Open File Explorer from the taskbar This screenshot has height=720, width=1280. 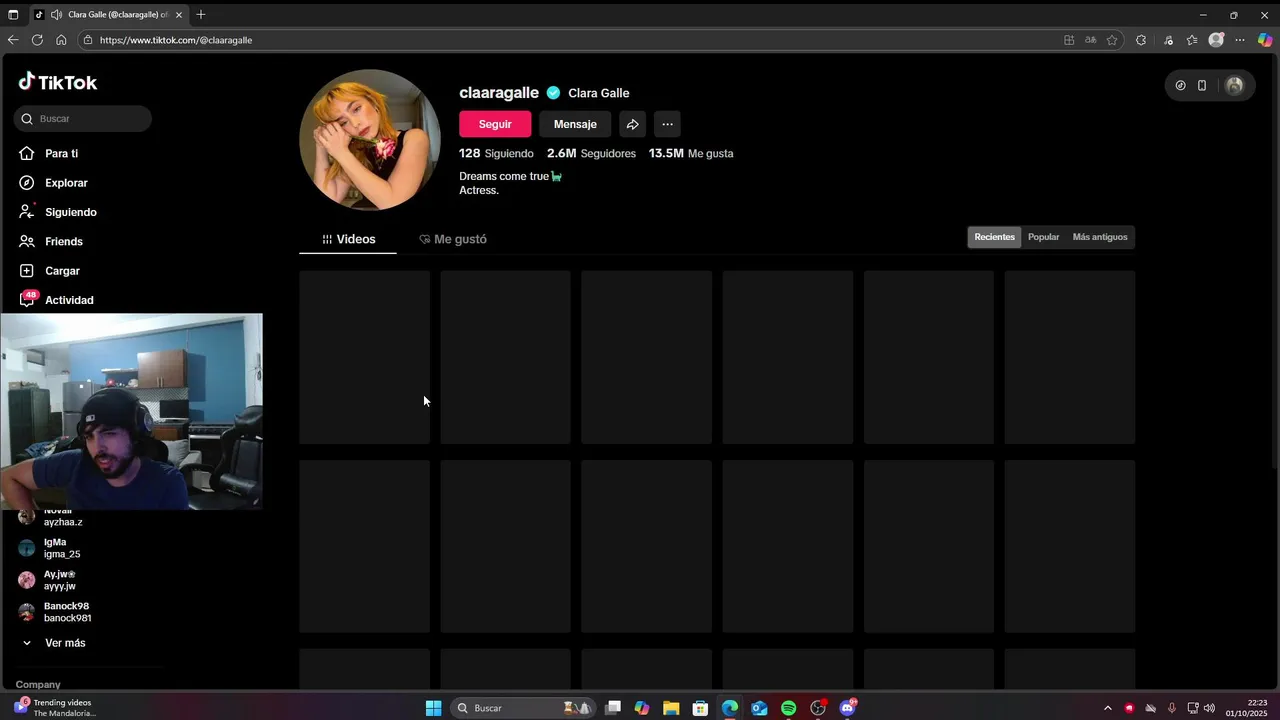coord(671,708)
